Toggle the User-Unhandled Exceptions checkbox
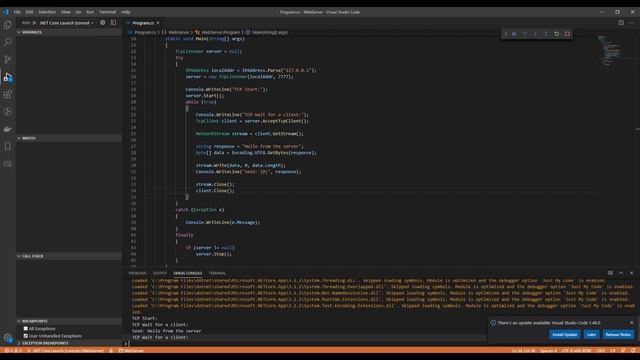Screen dimensions: 640x360 [26, 336]
